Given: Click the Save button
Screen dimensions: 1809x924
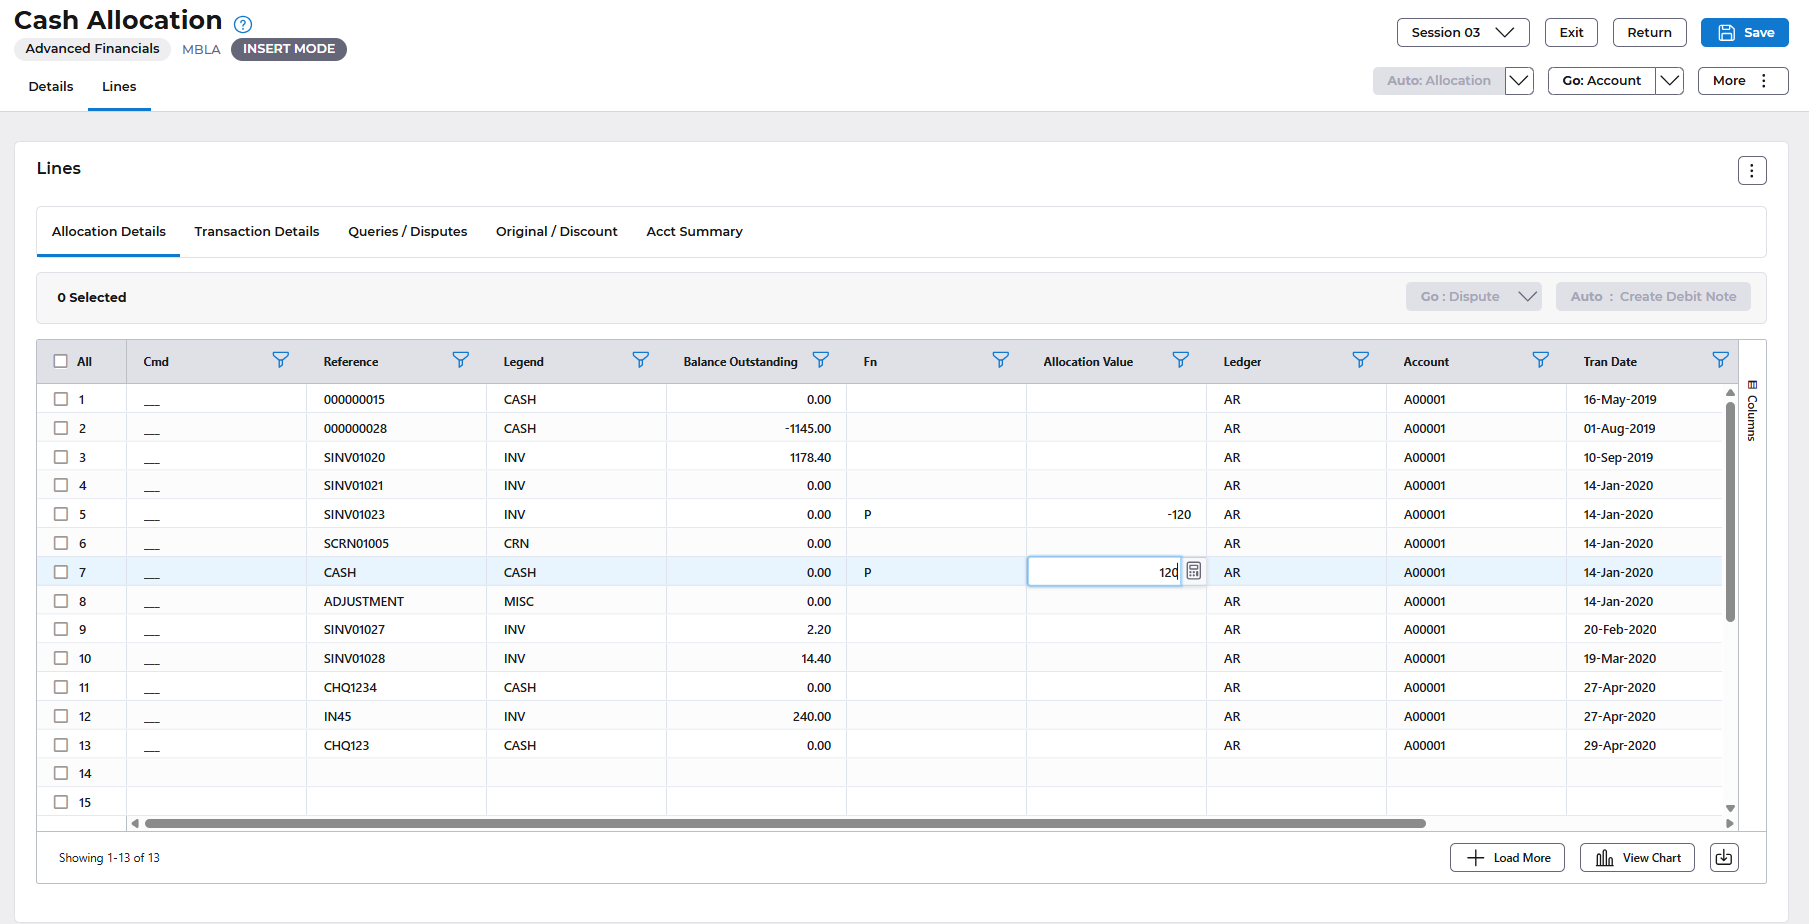Looking at the screenshot, I should [1744, 33].
